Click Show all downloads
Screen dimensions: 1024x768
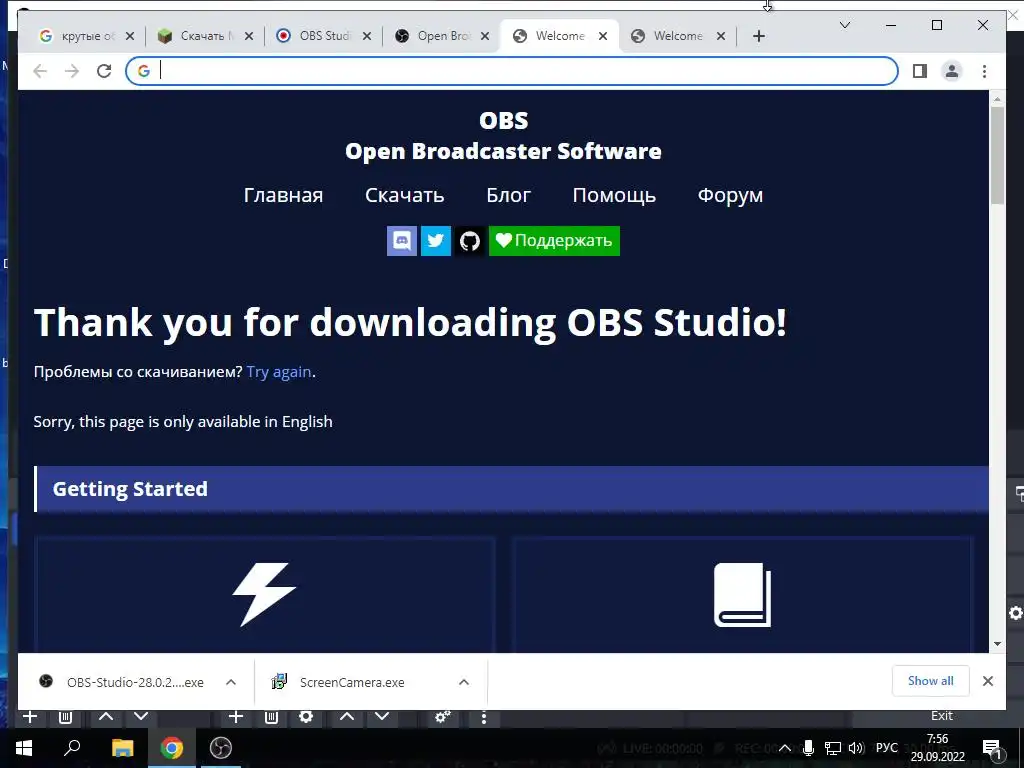[x=931, y=681]
